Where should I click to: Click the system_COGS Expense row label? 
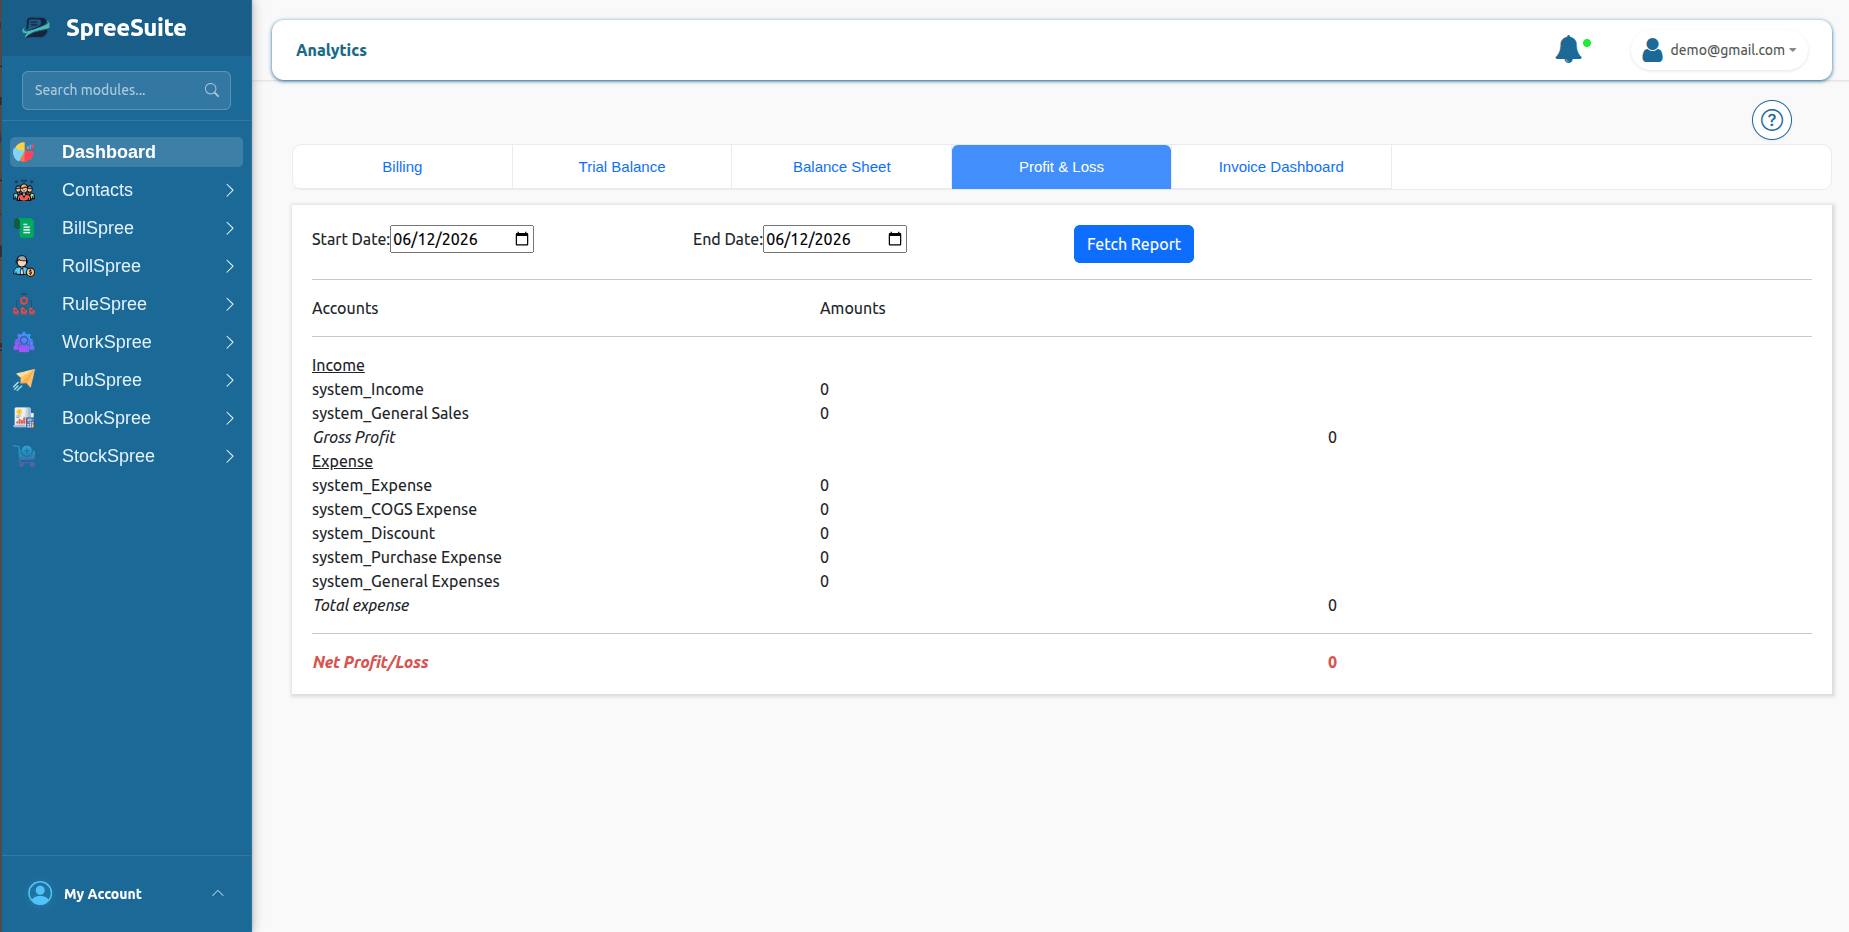click(x=394, y=509)
